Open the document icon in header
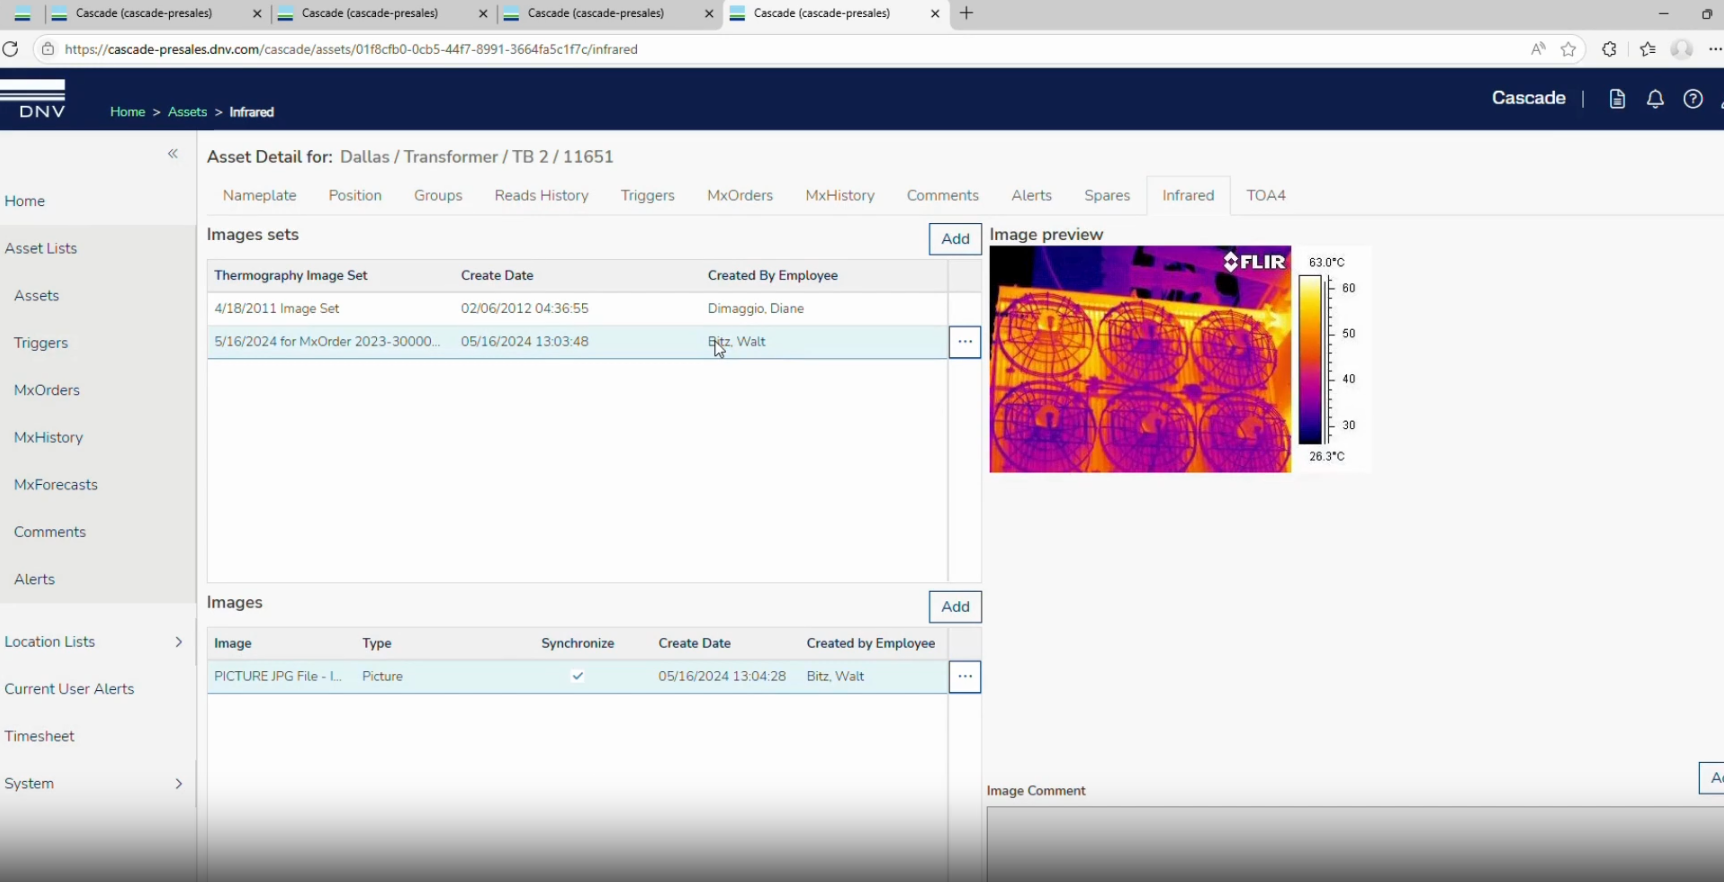Viewport: 1724px width, 882px height. tap(1617, 99)
